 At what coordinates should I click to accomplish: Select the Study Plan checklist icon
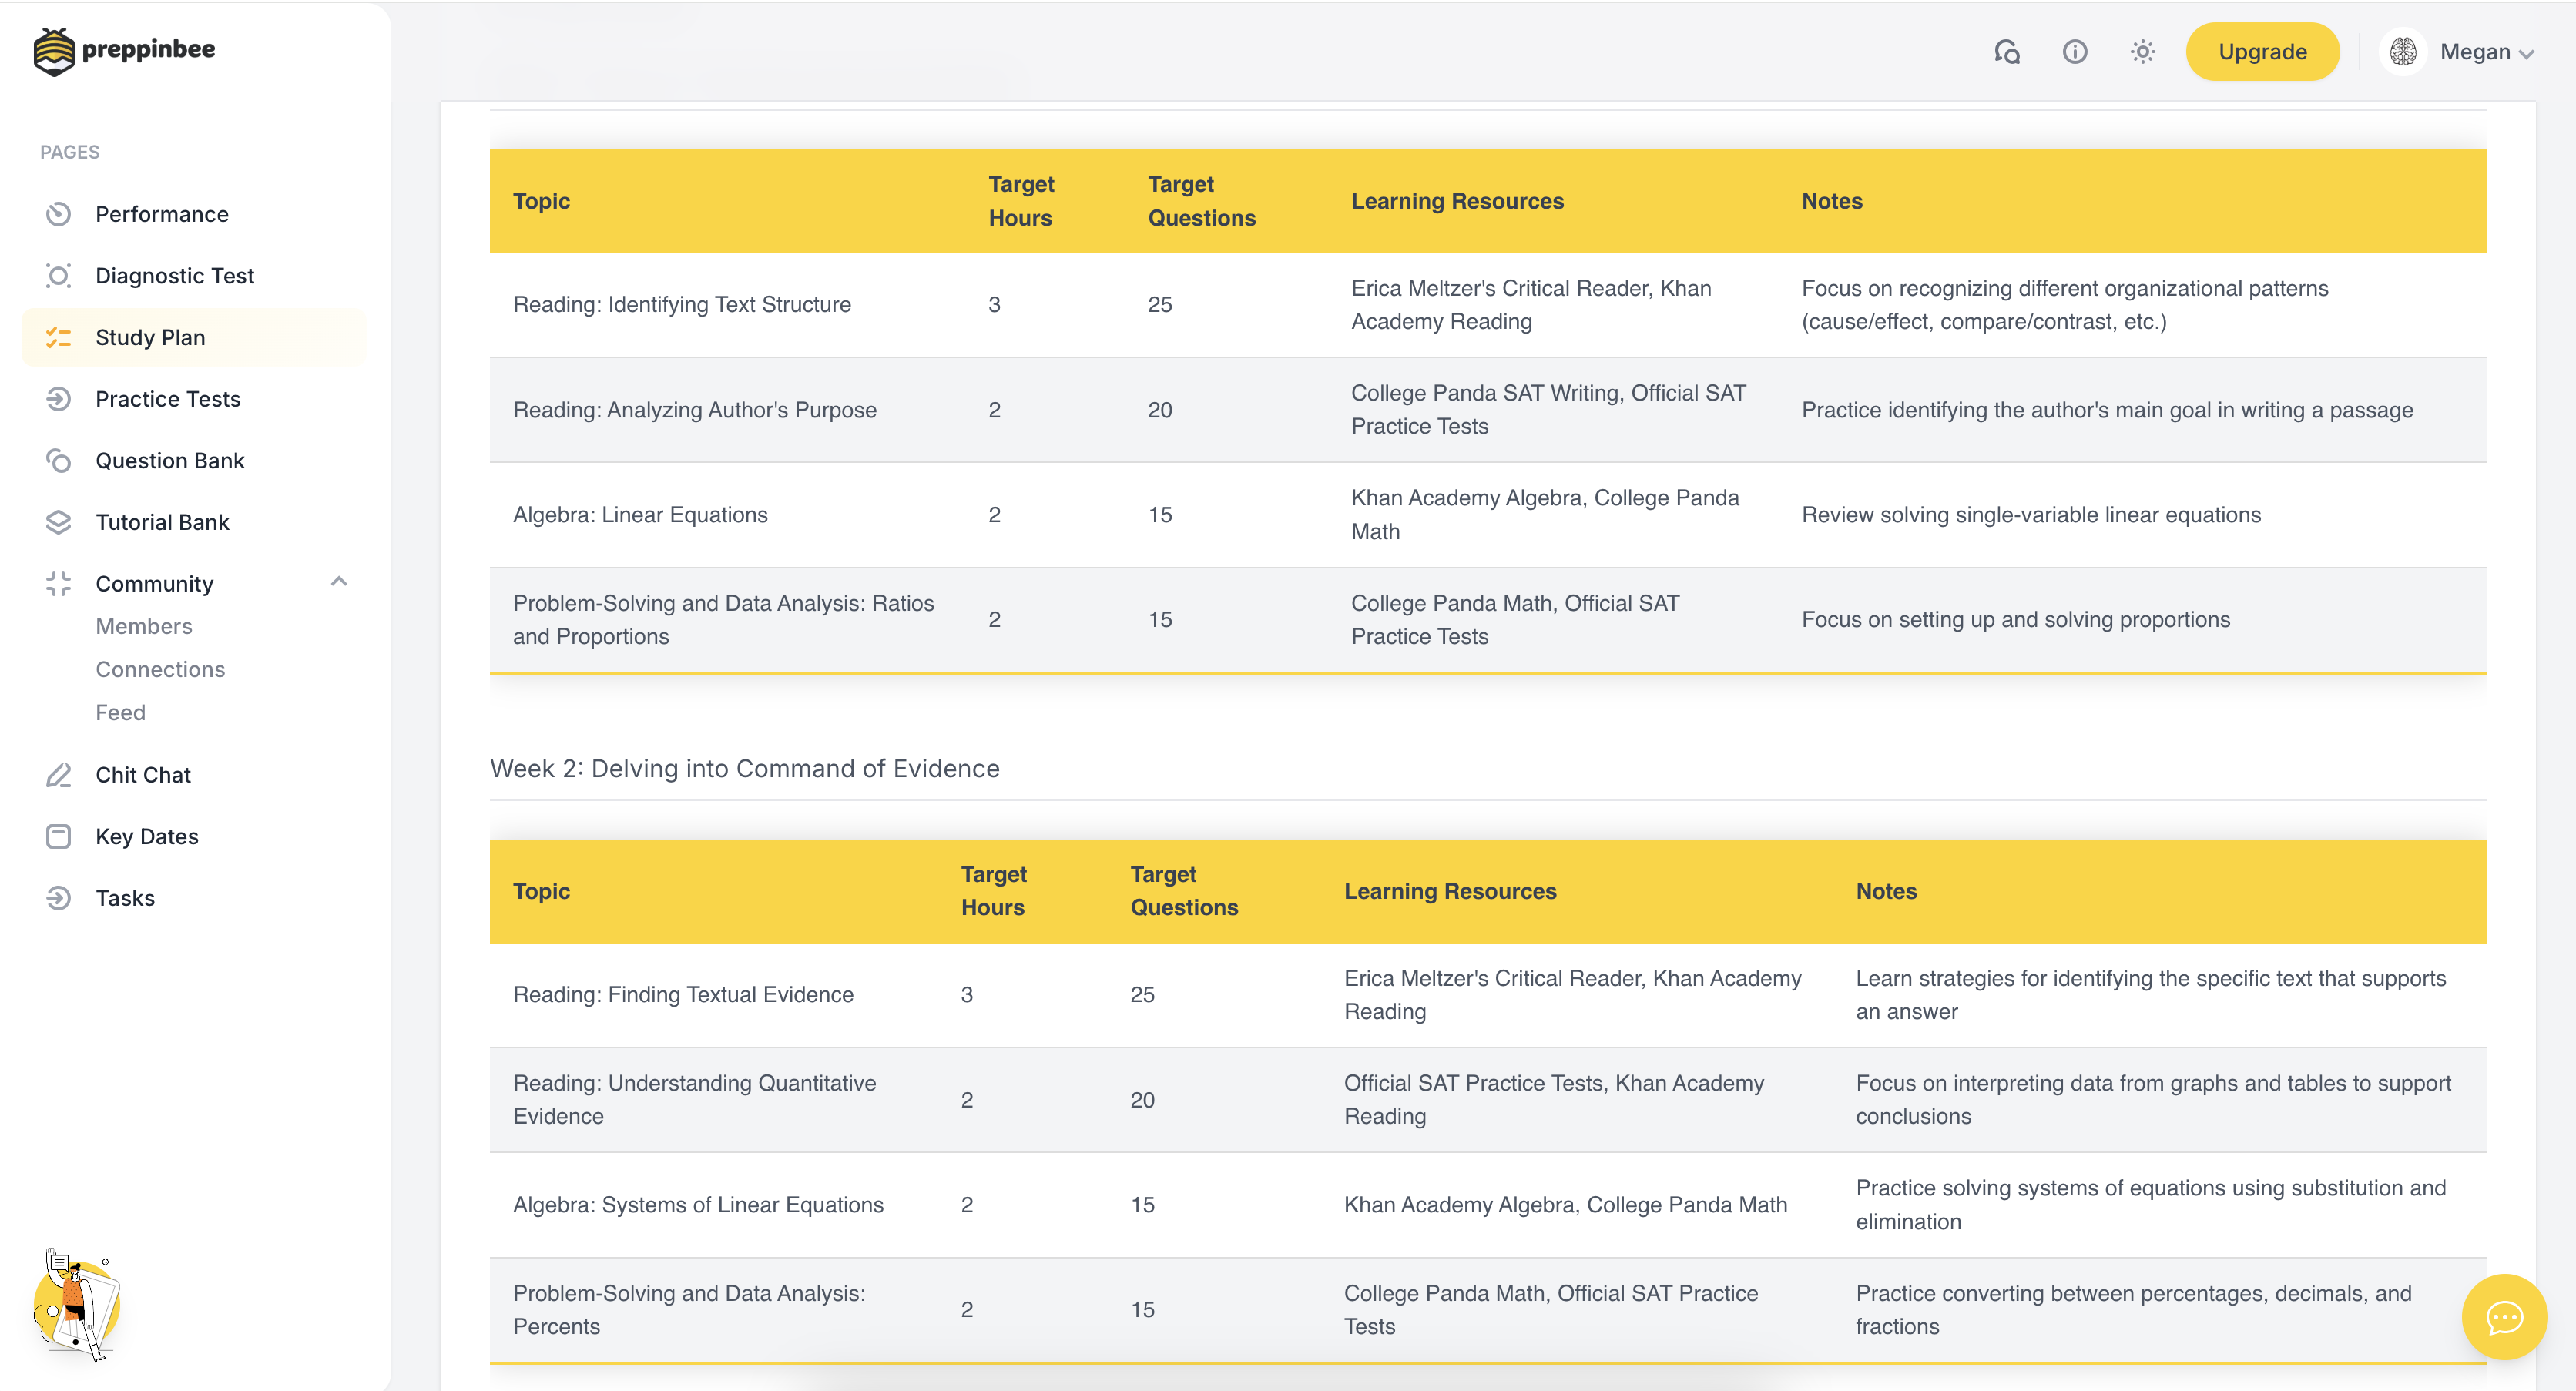[58, 338]
